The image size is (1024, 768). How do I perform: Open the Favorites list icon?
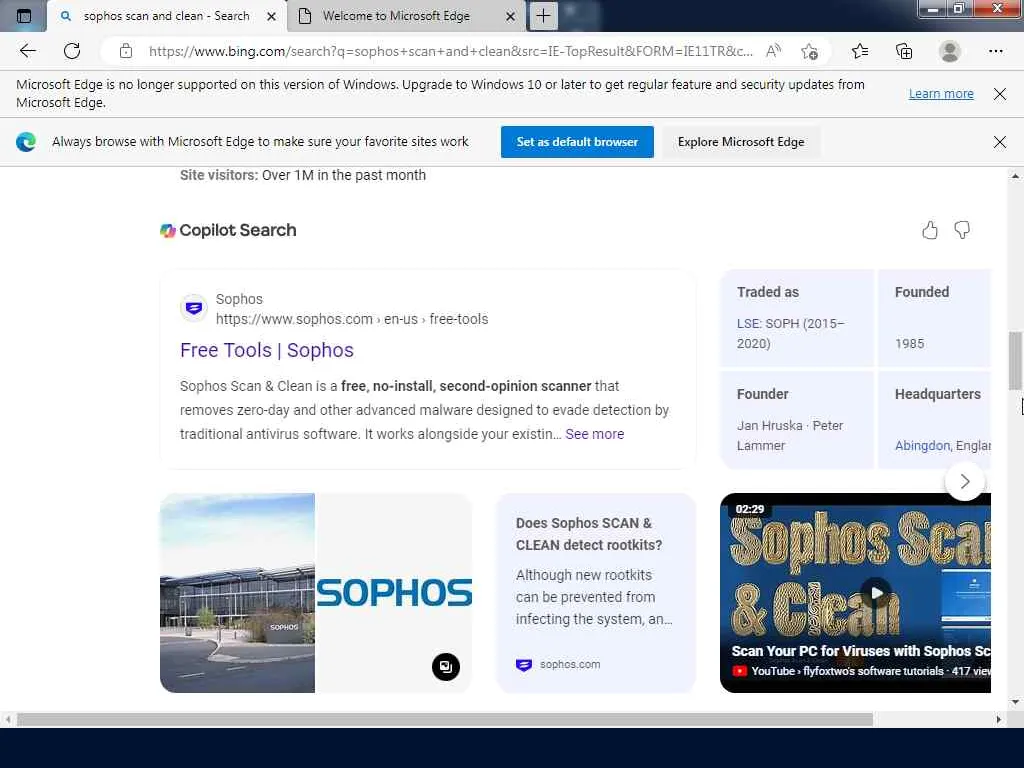[x=860, y=51]
